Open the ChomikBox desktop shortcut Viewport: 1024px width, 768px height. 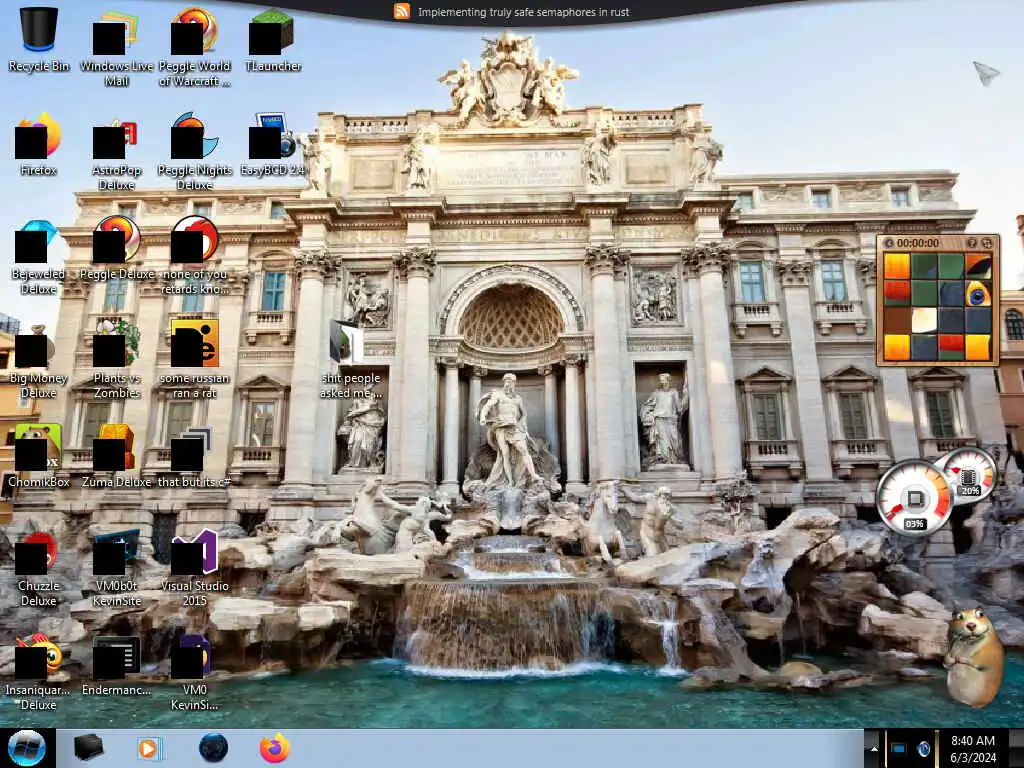[39, 456]
